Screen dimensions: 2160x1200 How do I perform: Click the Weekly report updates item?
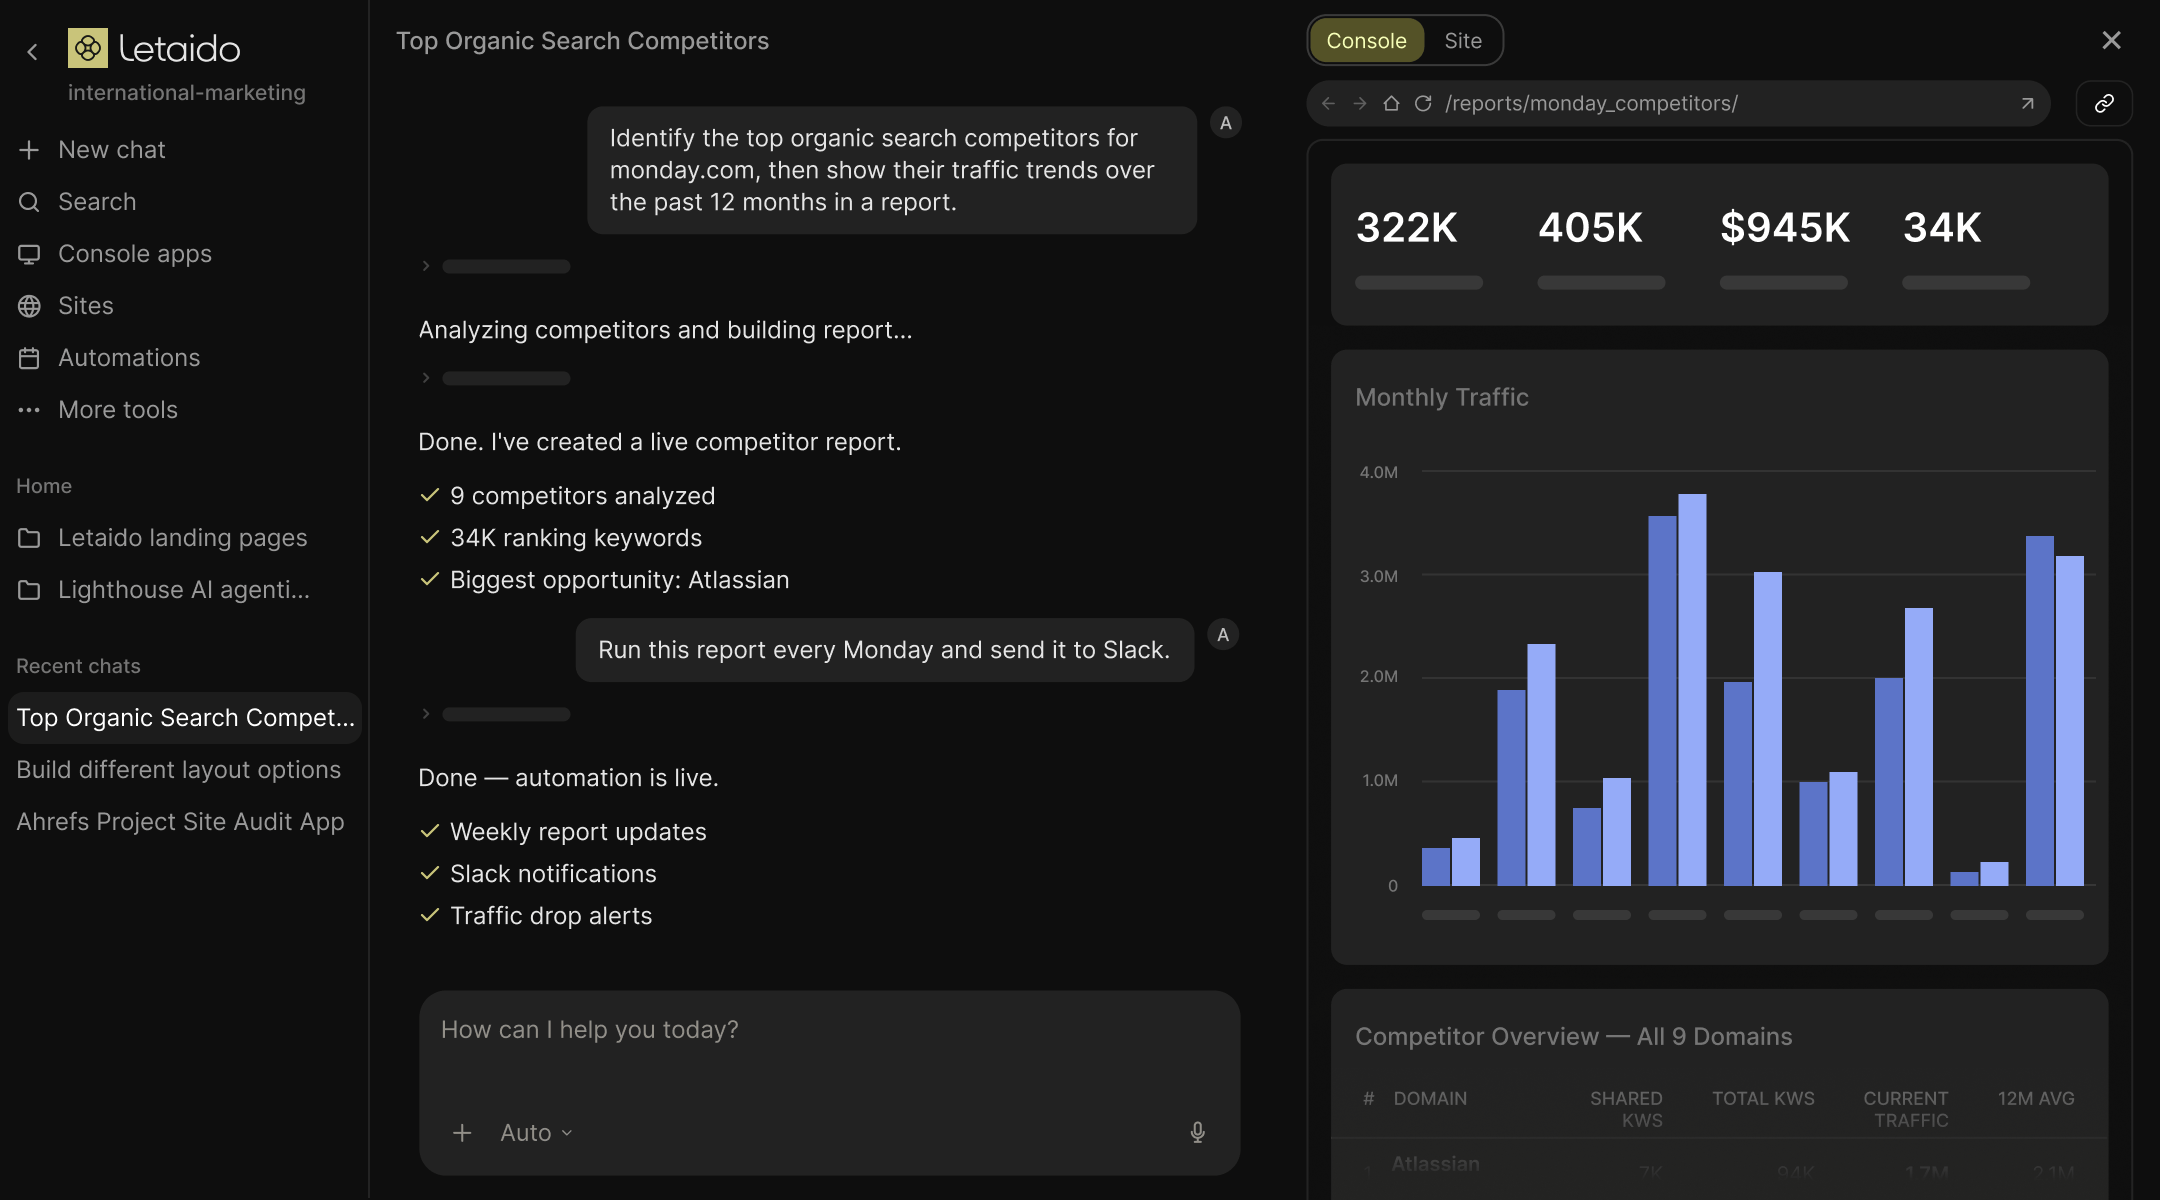coord(562,831)
